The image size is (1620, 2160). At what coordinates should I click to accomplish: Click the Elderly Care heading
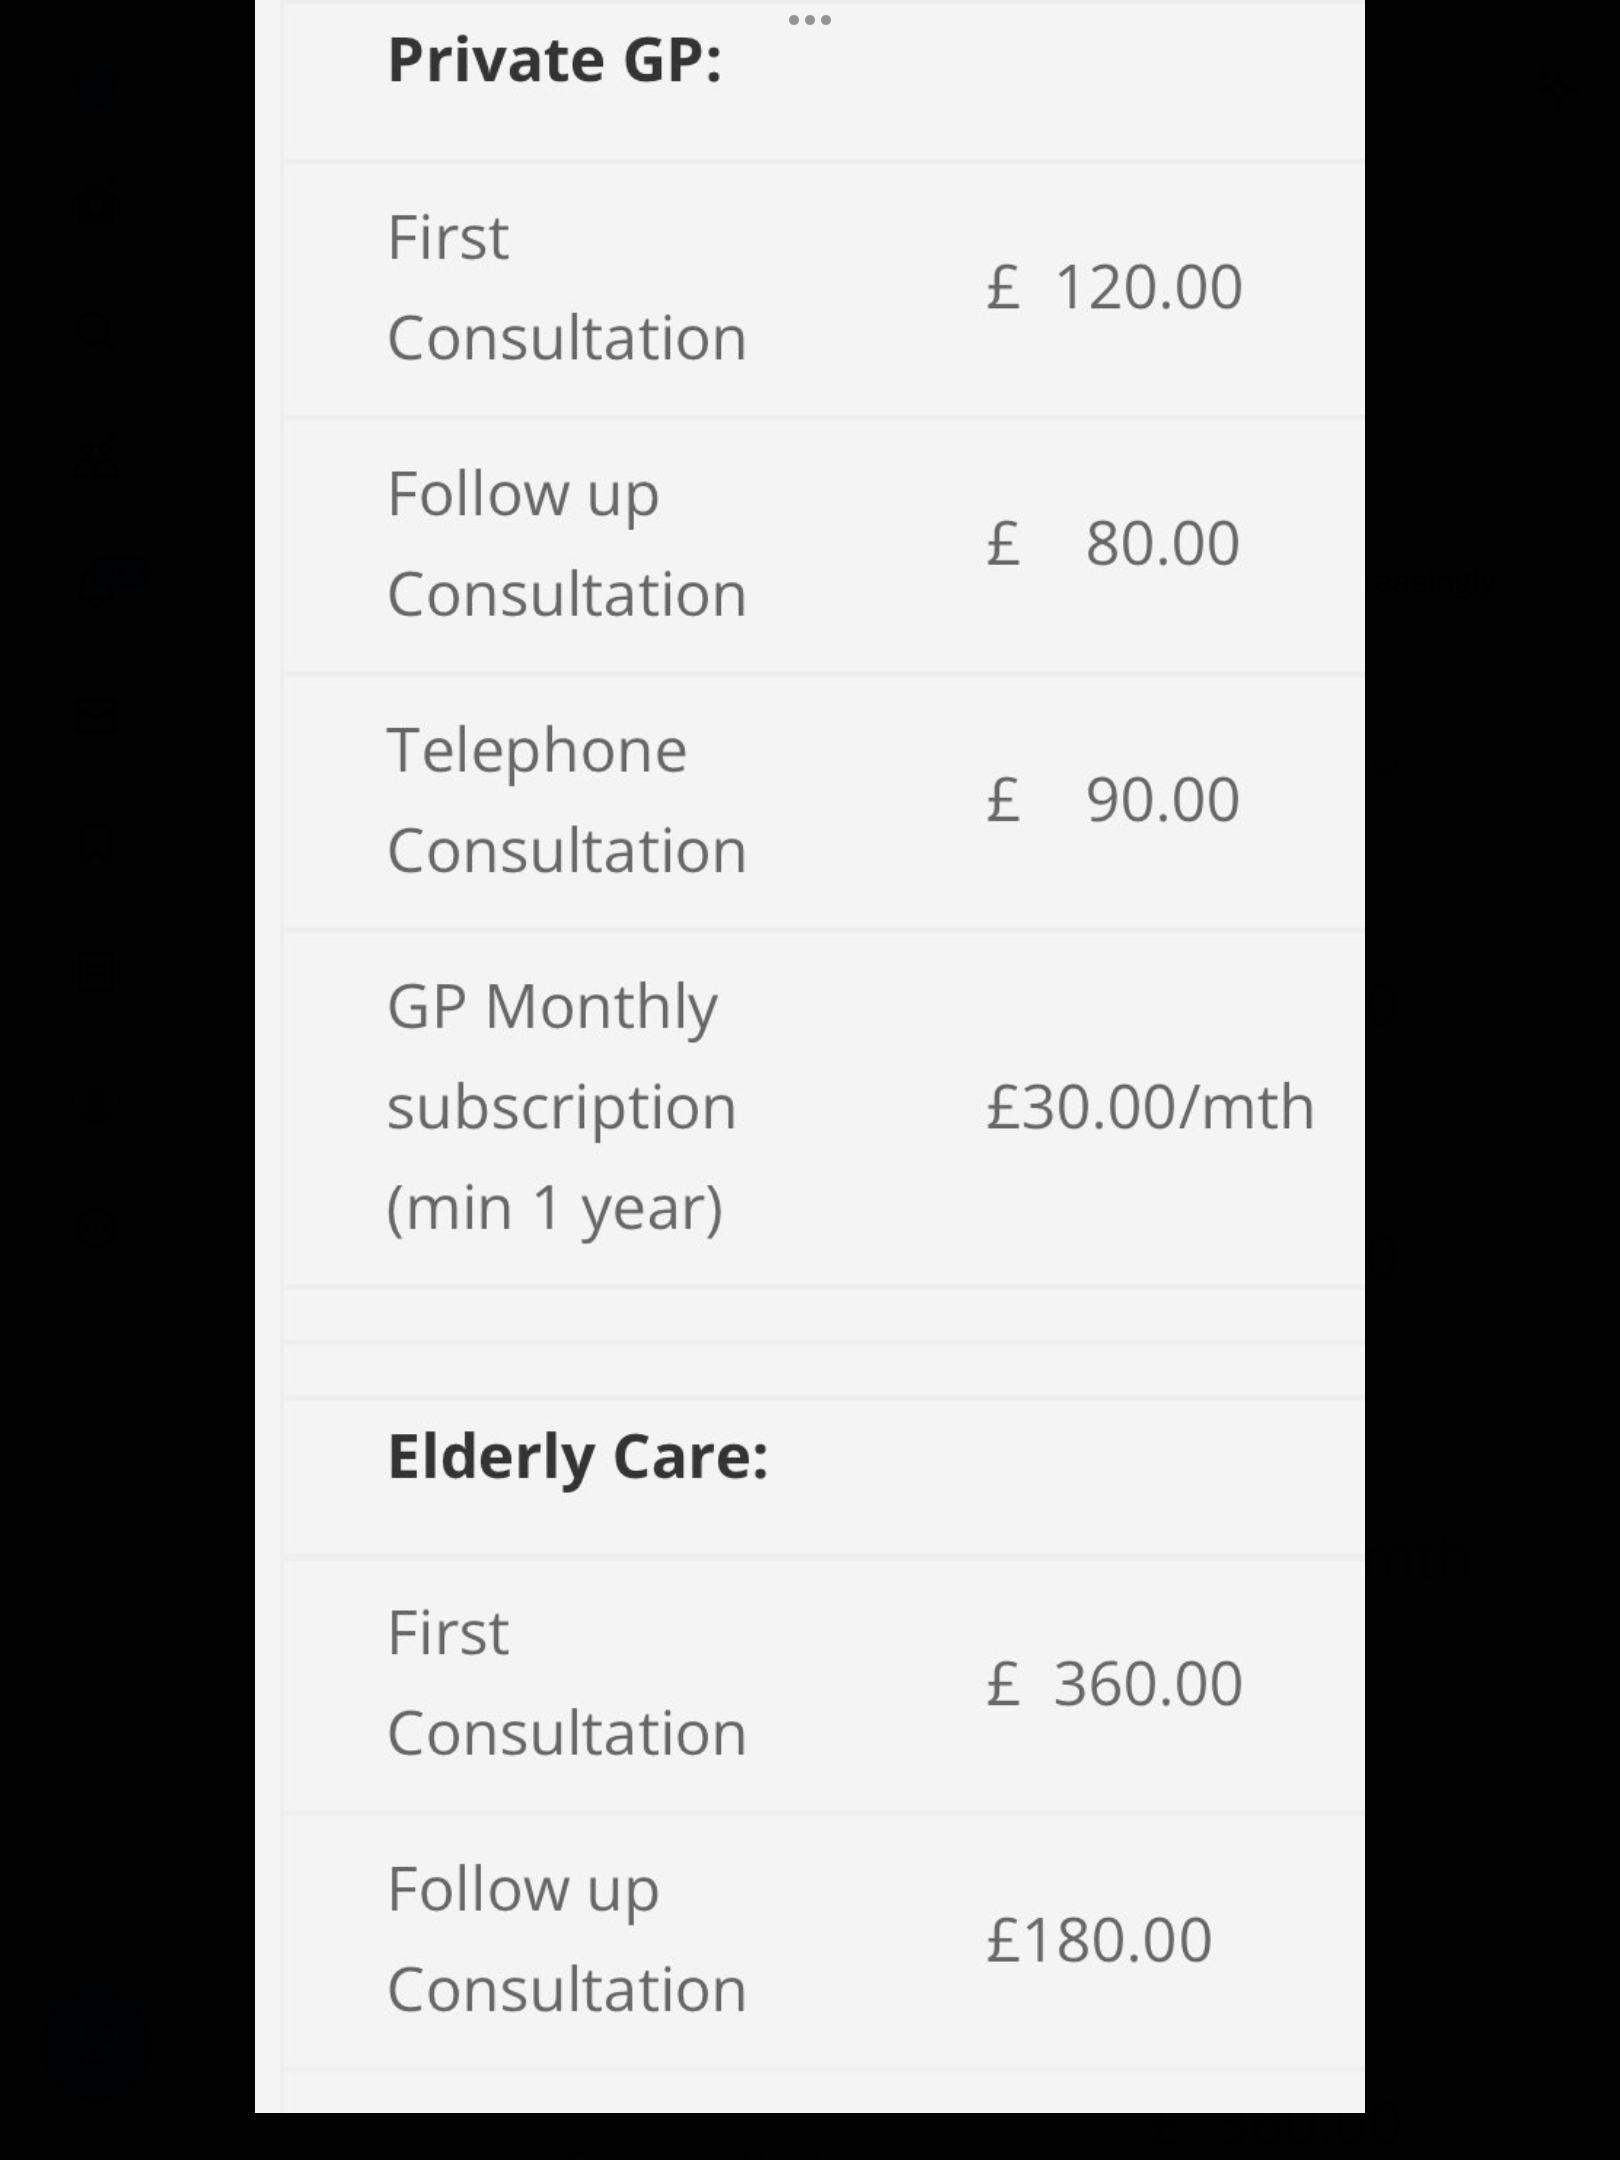point(578,1456)
